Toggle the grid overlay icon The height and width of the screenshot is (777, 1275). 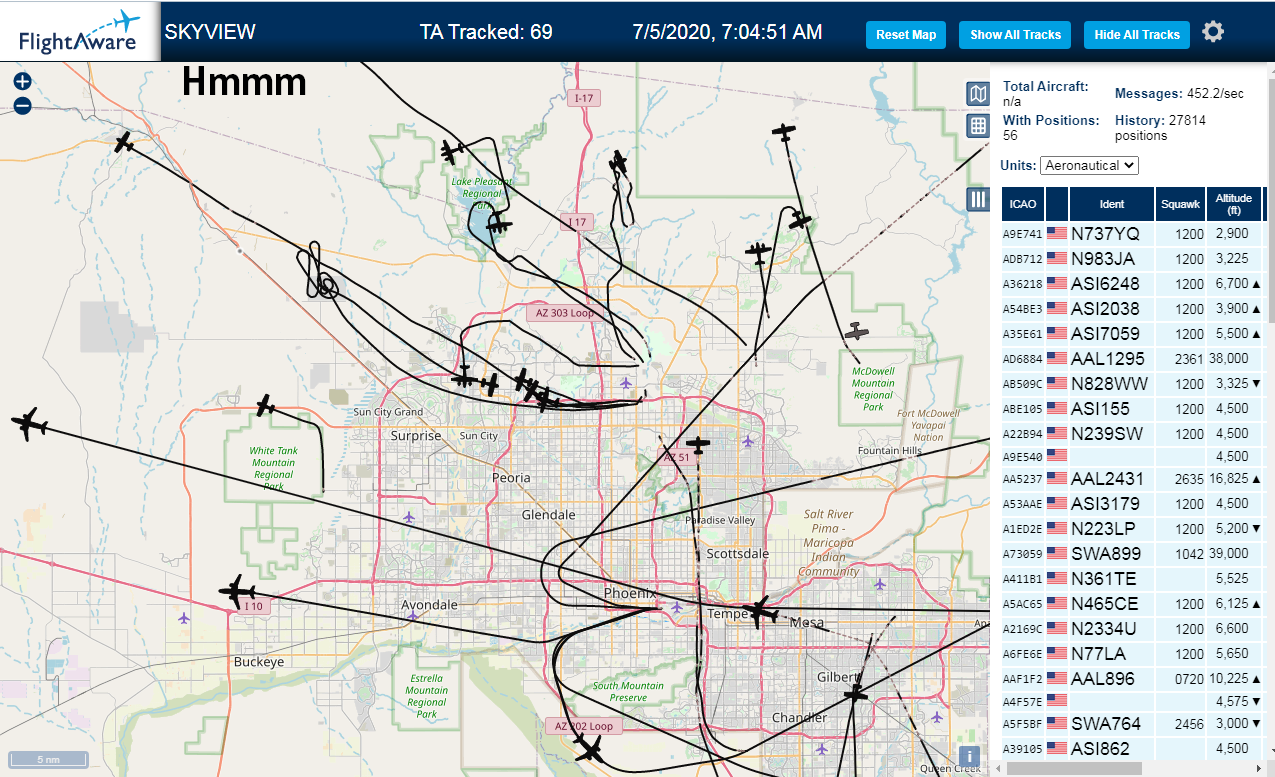[x=978, y=126]
